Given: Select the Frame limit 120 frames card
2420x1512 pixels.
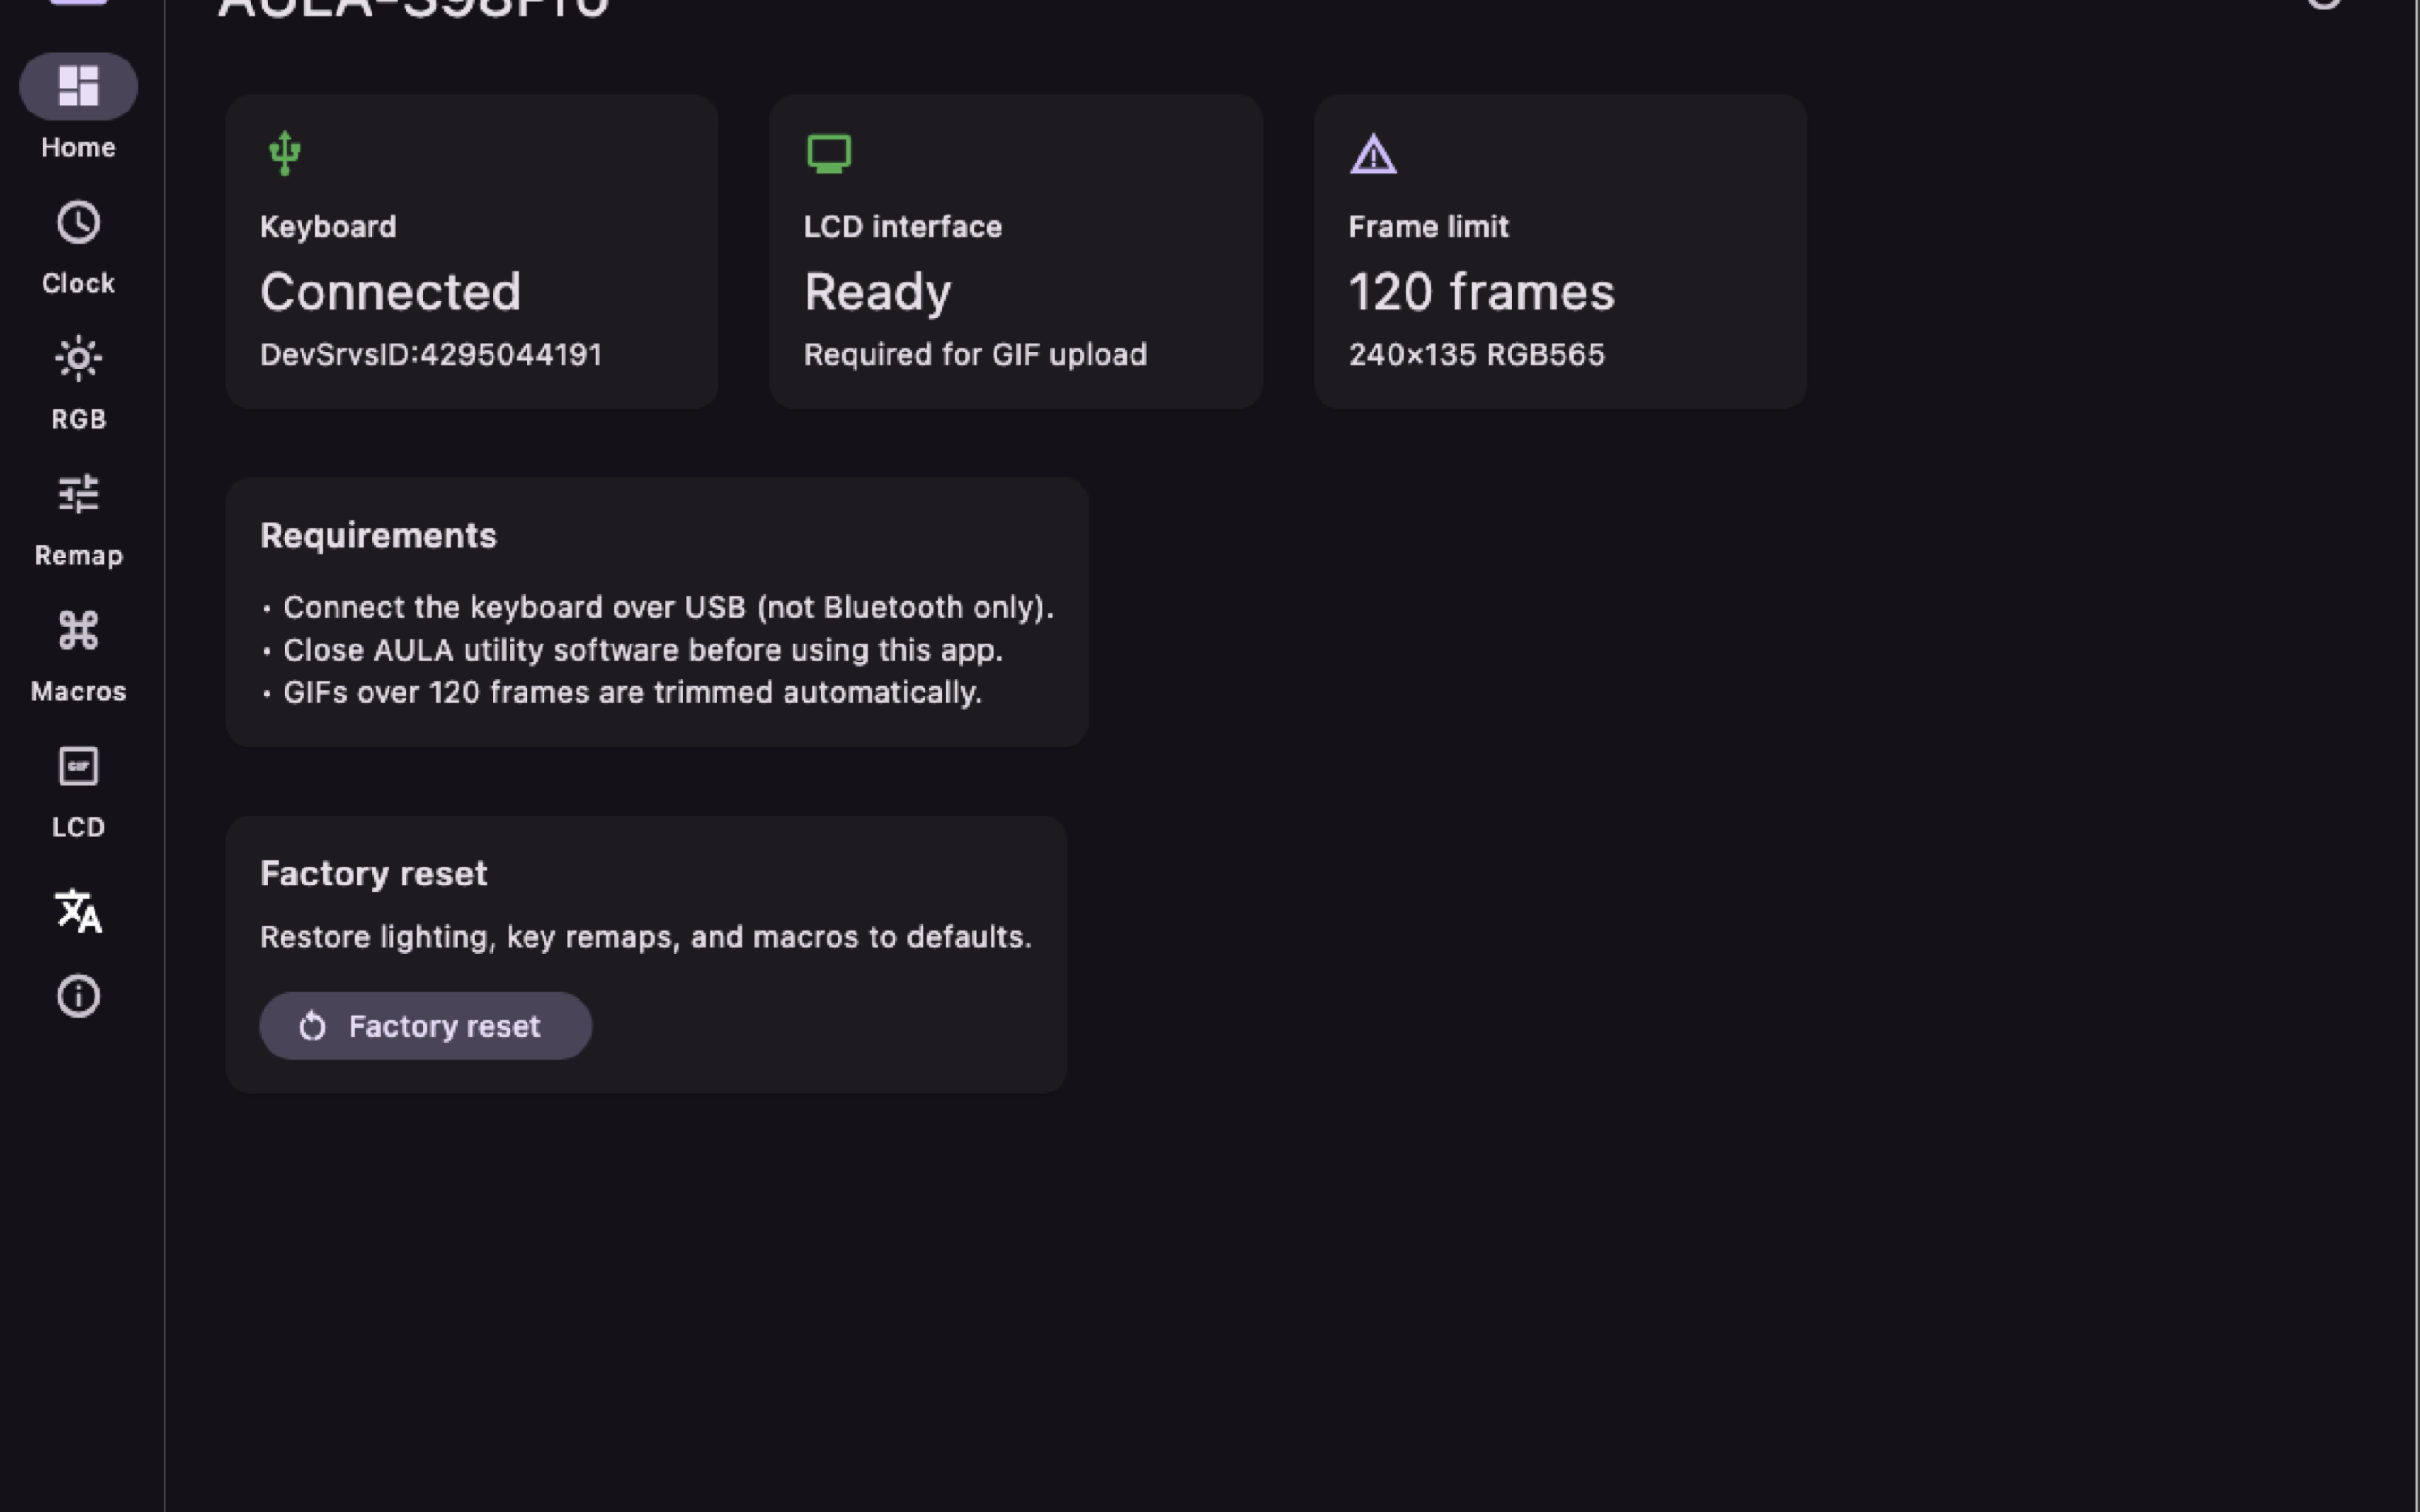Looking at the screenshot, I should click(x=1560, y=252).
